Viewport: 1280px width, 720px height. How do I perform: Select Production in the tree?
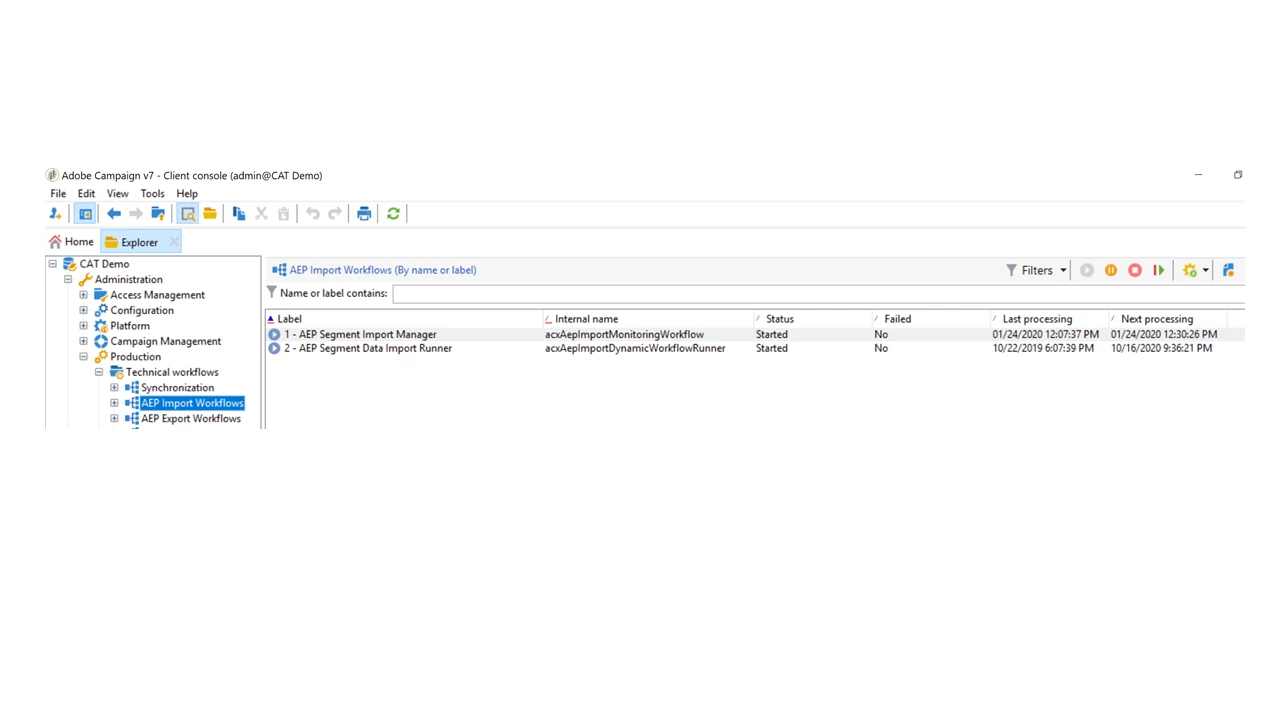tap(135, 357)
